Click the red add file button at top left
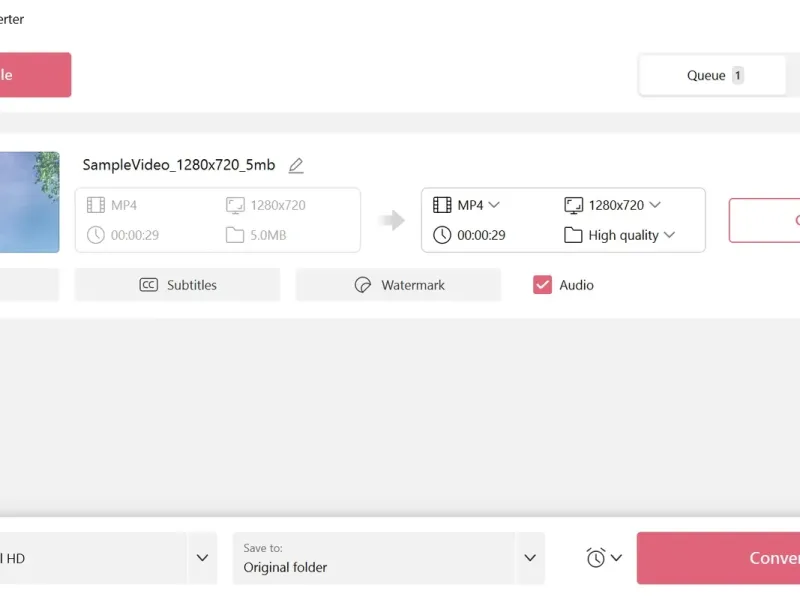The width and height of the screenshot is (800, 600). pos(35,75)
